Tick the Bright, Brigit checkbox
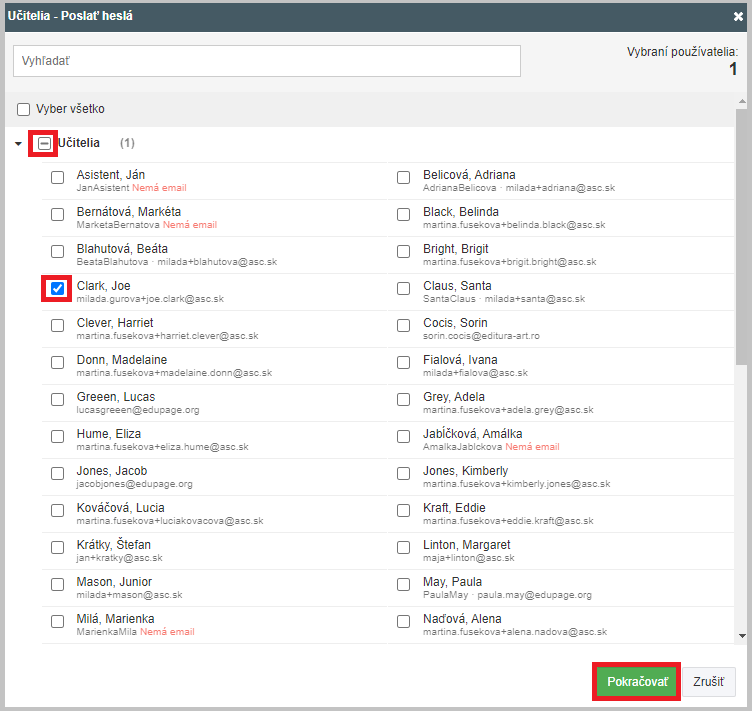This screenshot has width=752, height=711. (x=404, y=251)
